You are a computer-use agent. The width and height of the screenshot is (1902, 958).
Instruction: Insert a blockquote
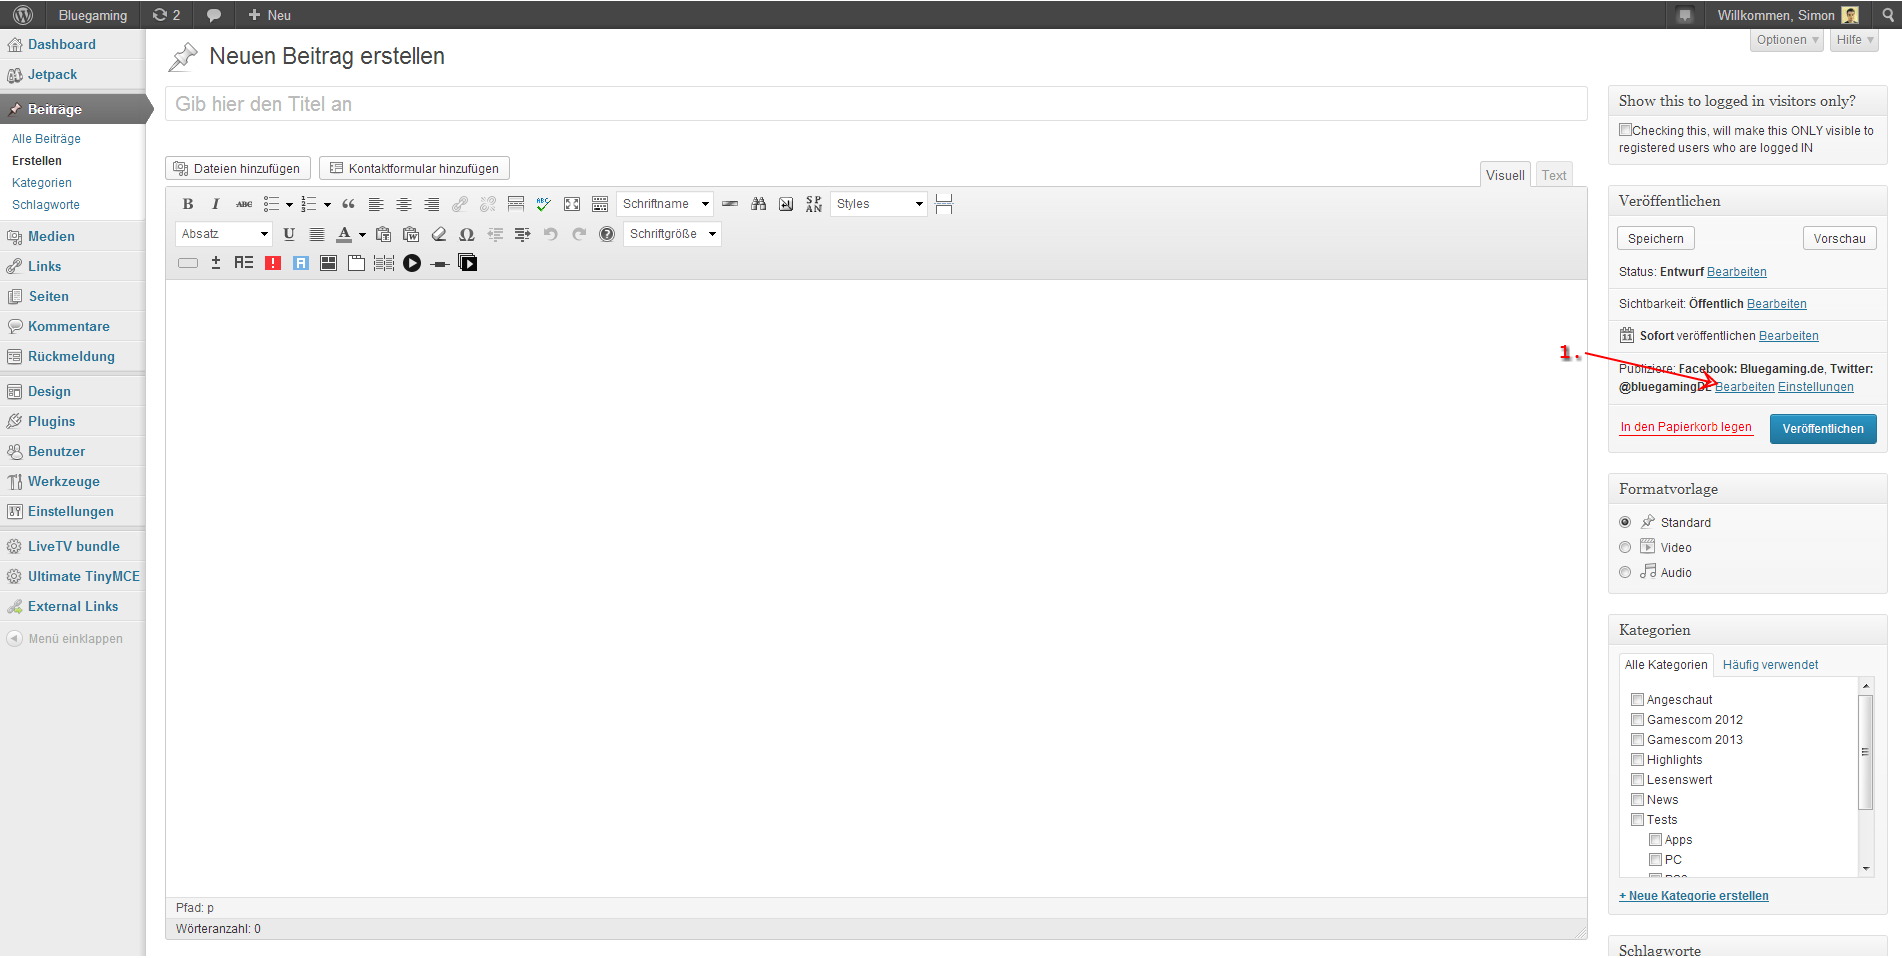[x=348, y=204]
